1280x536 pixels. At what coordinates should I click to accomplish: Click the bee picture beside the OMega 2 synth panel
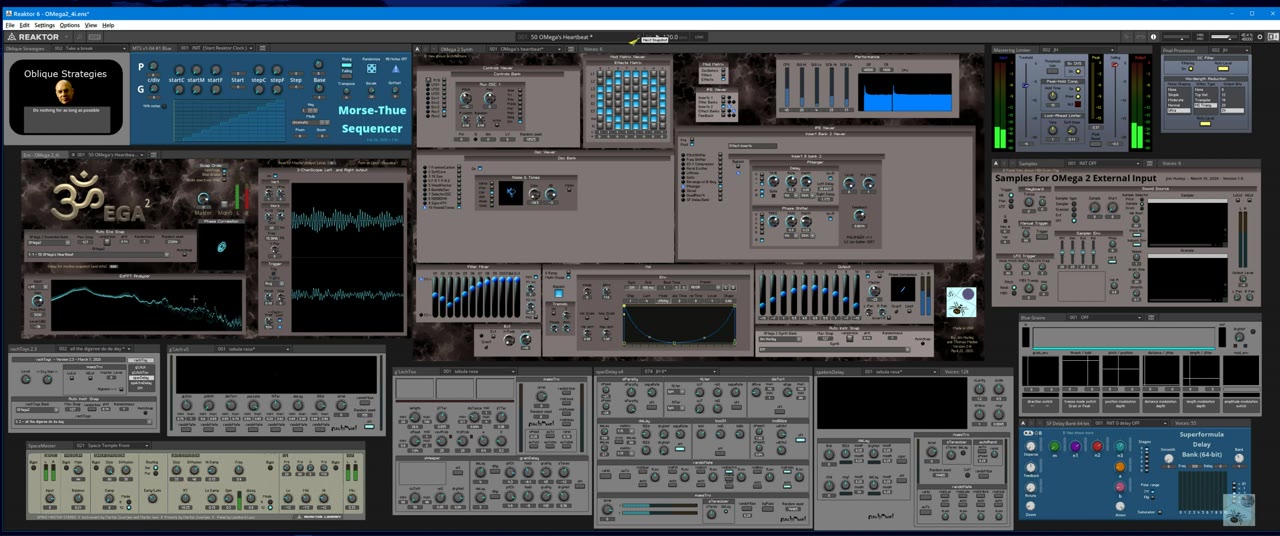[x=961, y=300]
